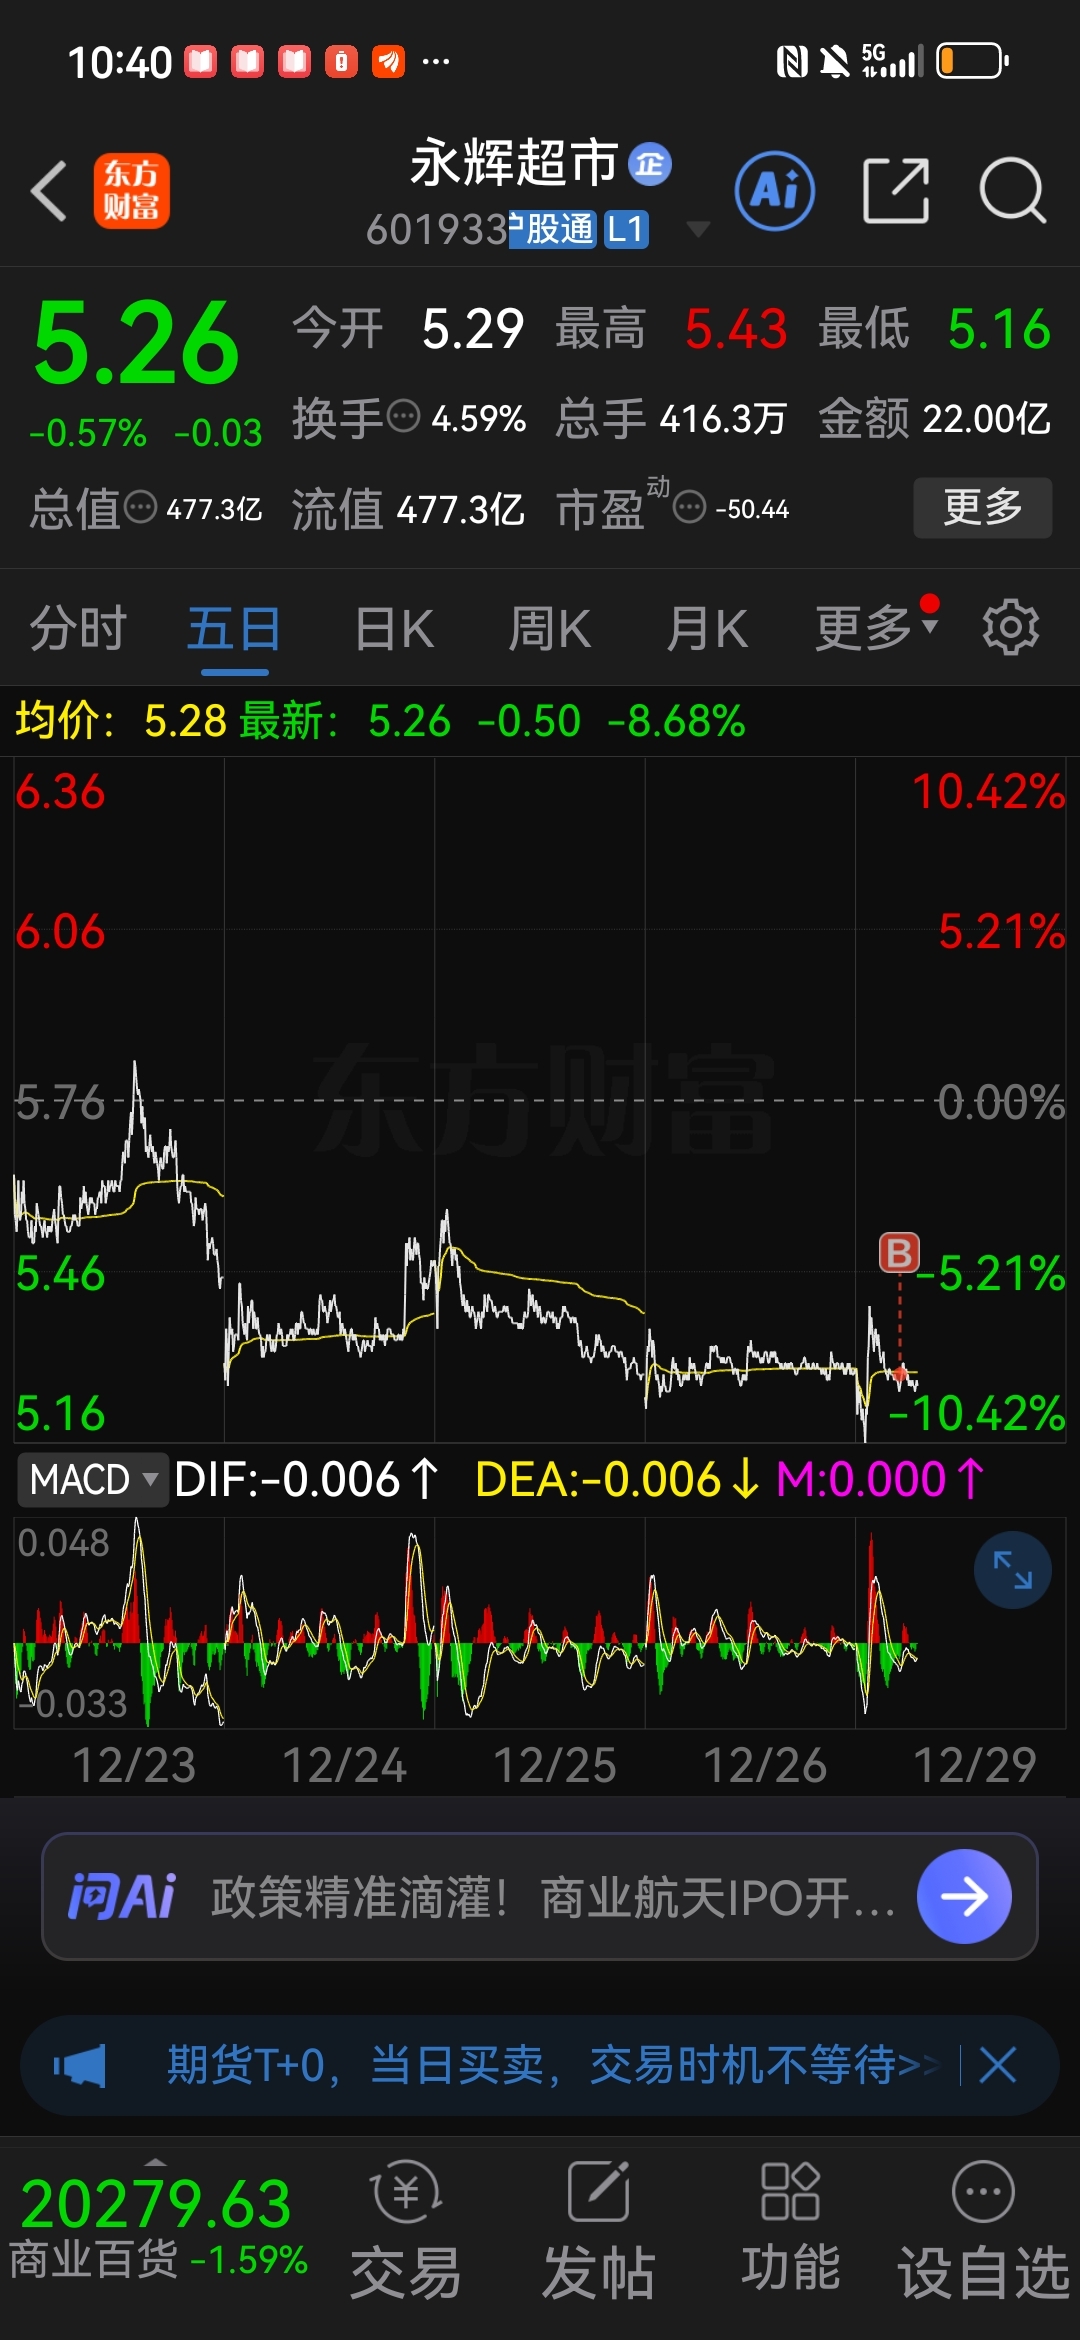Open the 期货T+0 promotion link
Image resolution: width=1080 pixels, height=2340 pixels.
click(553, 2065)
